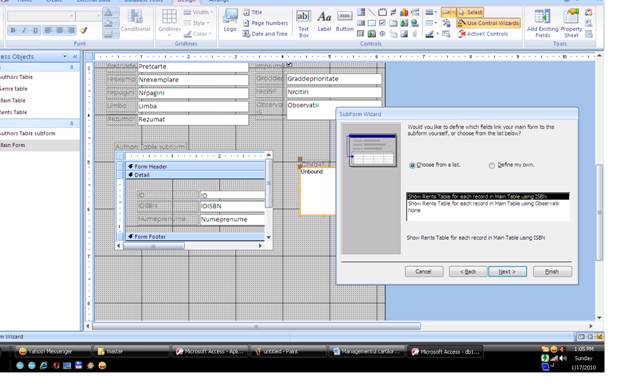Click the Add Existing Fields icon
627x392 pixels.
pos(543,23)
